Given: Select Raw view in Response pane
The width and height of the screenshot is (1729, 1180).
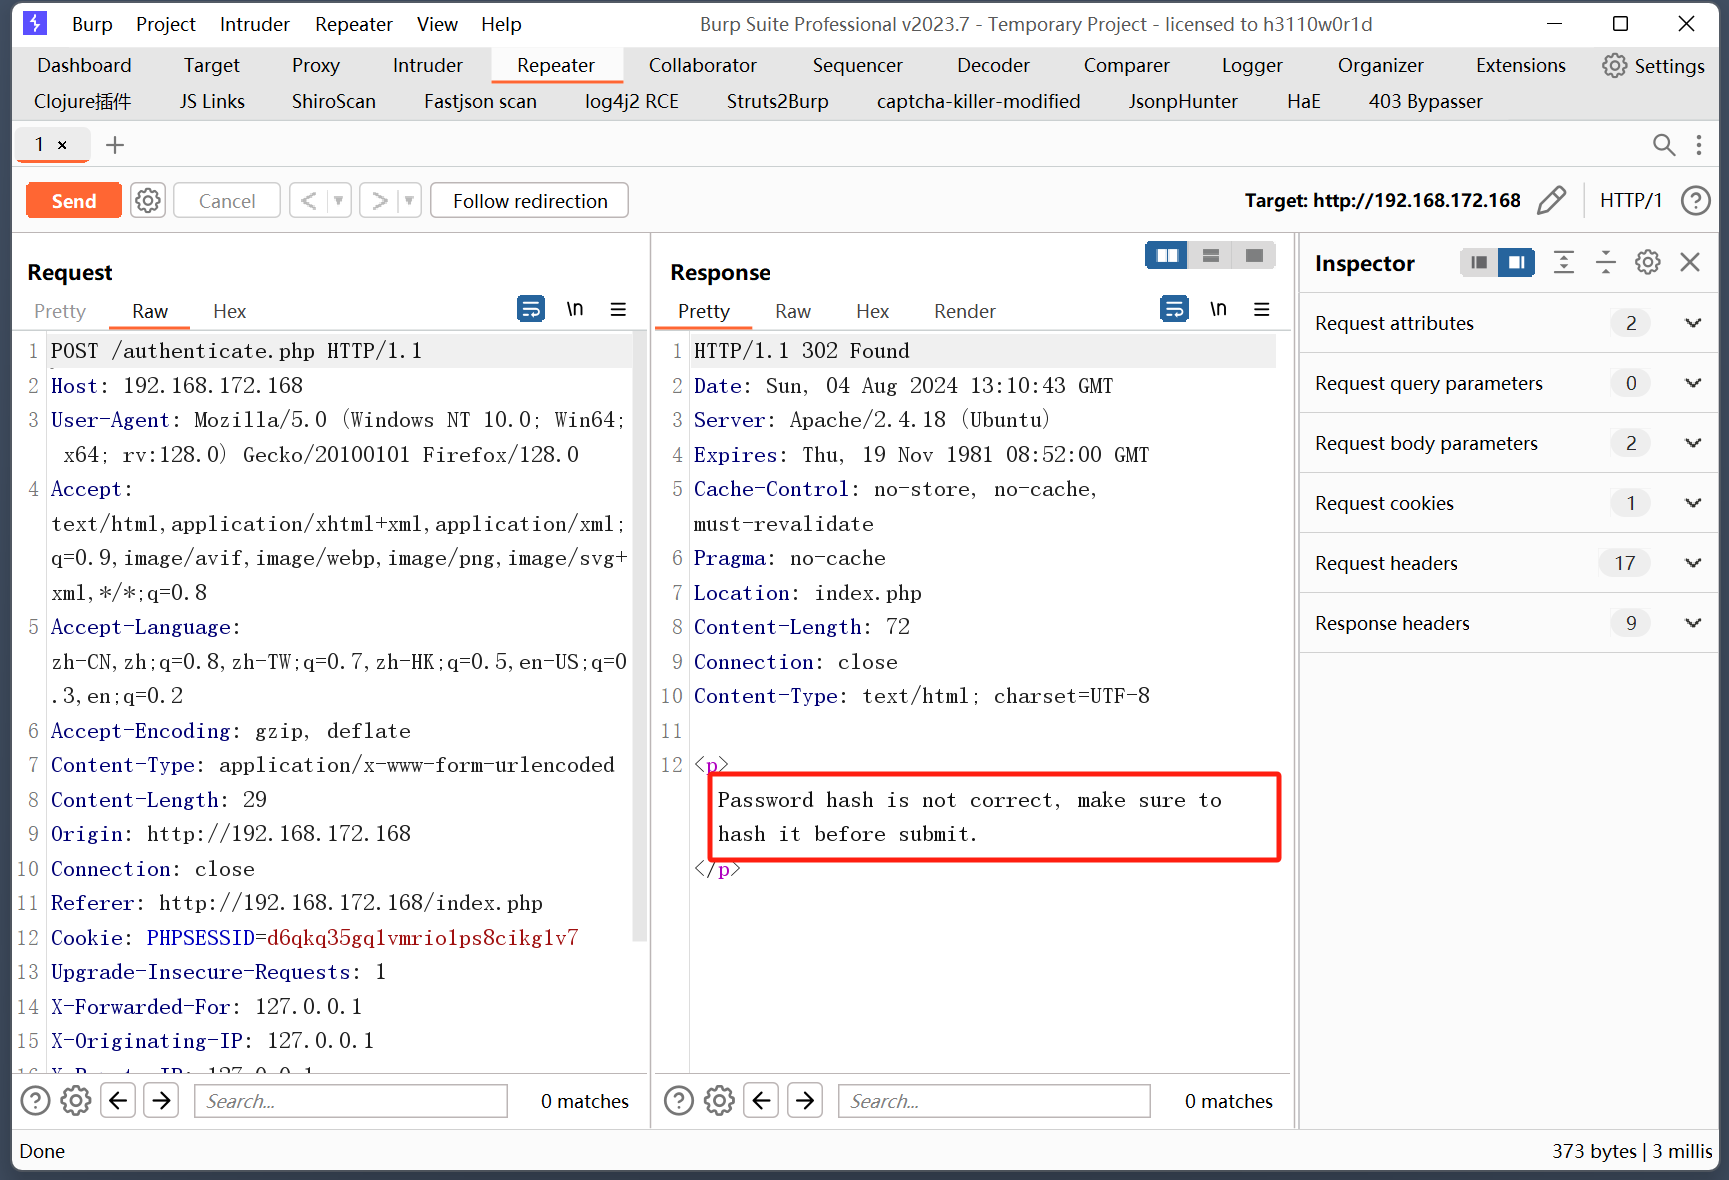Looking at the screenshot, I should point(793,311).
